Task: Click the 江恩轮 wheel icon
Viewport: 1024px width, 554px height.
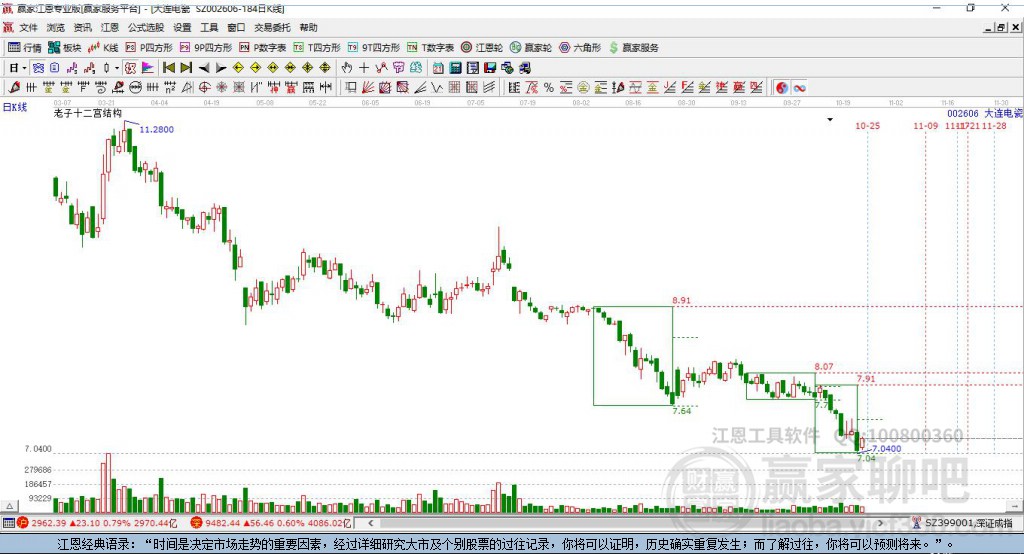Action: tap(466, 48)
